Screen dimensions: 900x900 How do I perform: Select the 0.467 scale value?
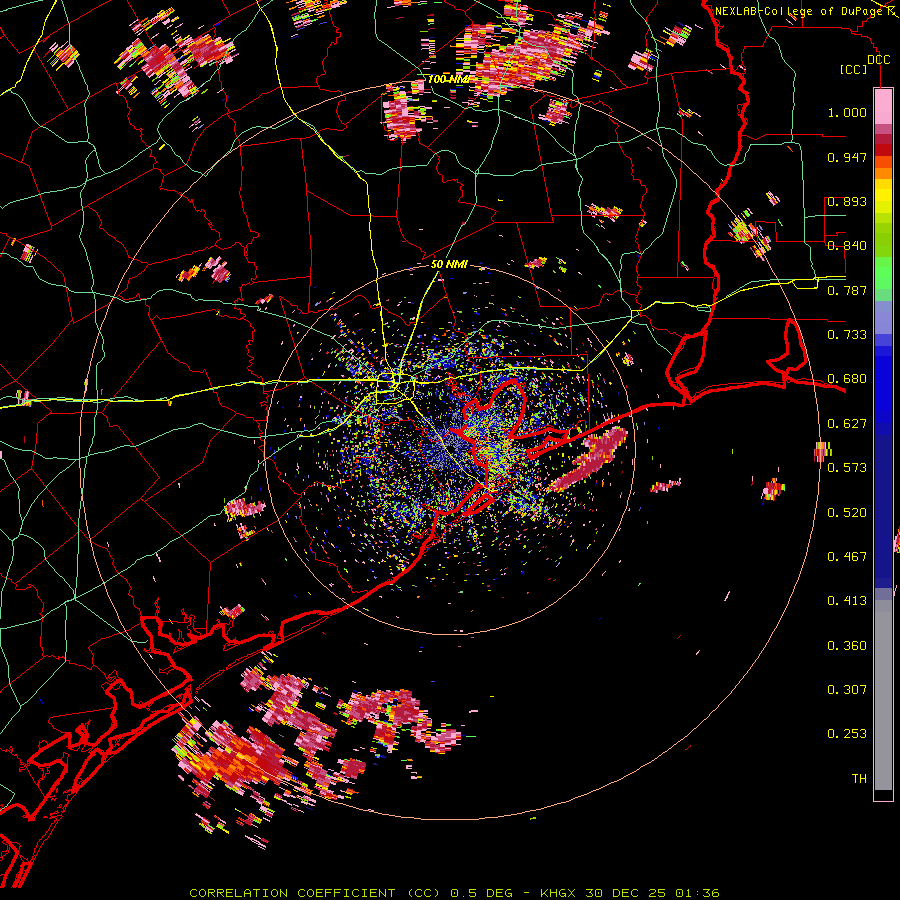pos(847,557)
